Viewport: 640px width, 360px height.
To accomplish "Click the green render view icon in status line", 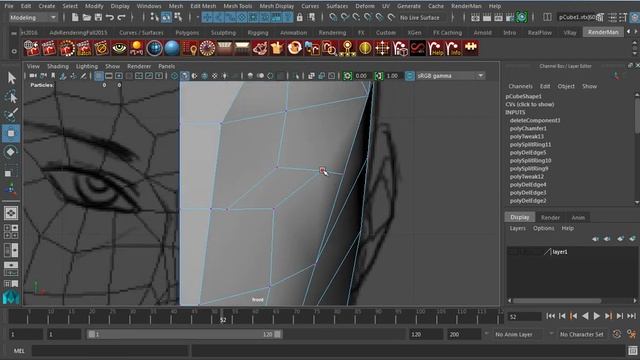I will point(521,17).
